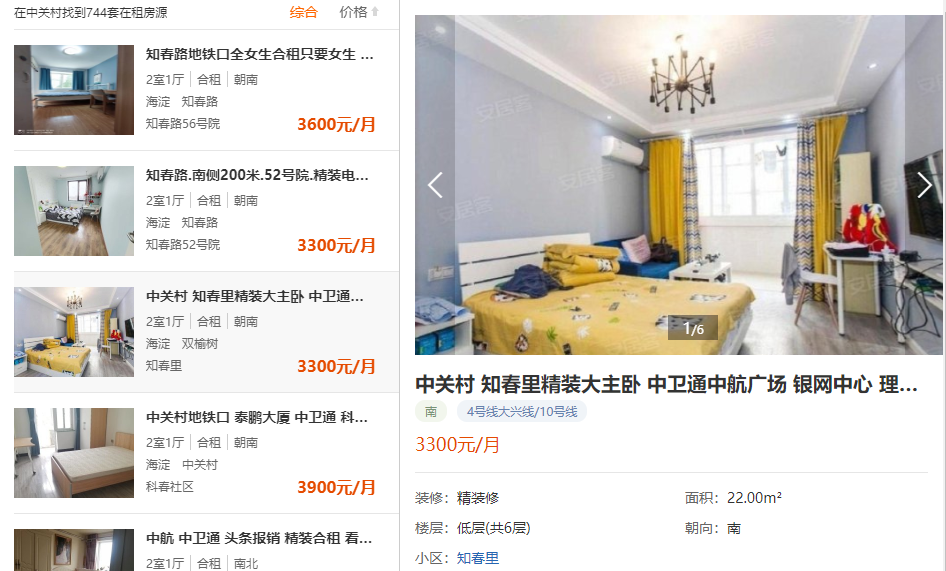Open the detail title 中关村 知春里精装大主卧
This screenshot has width=946, height=571.
[x=667, y=384]
